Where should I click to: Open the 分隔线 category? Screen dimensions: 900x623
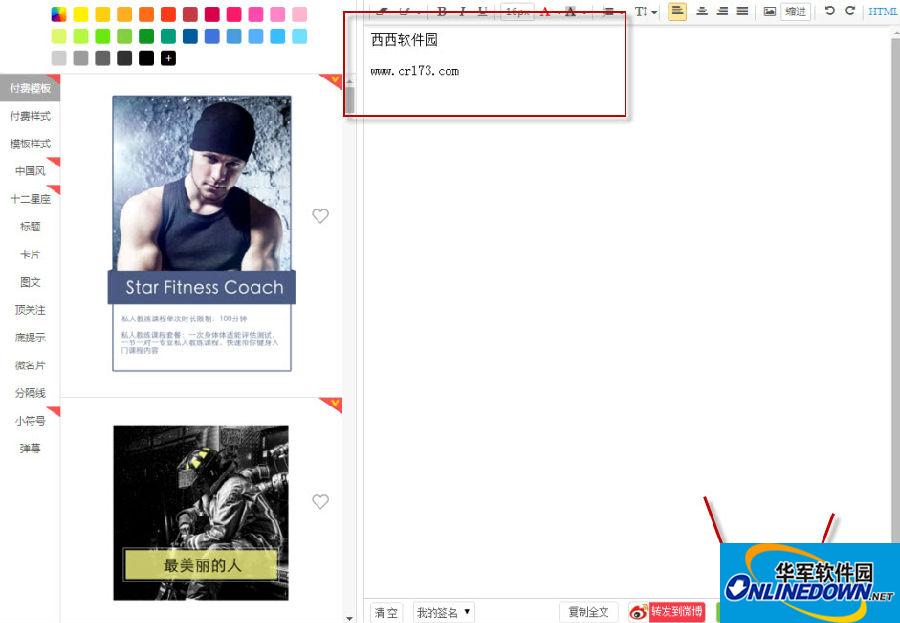[30, 393]
